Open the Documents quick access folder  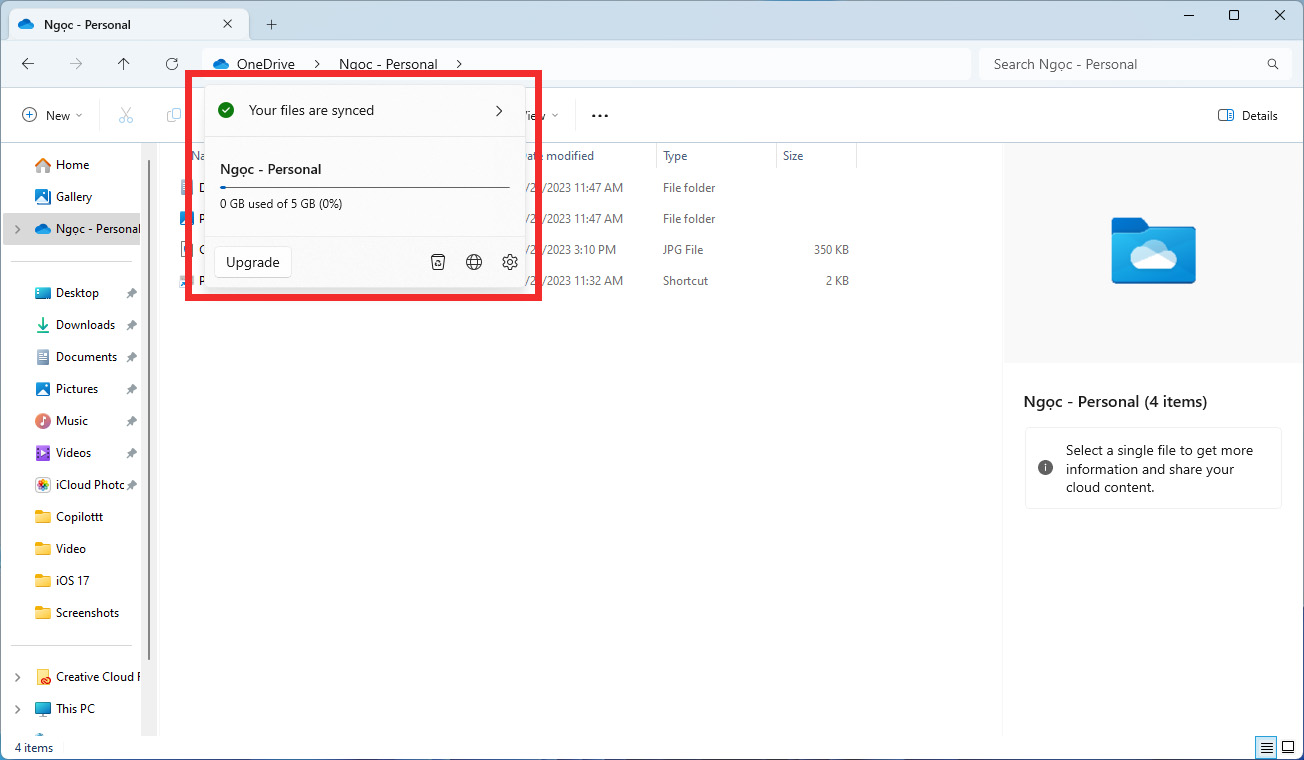[86, 357]
